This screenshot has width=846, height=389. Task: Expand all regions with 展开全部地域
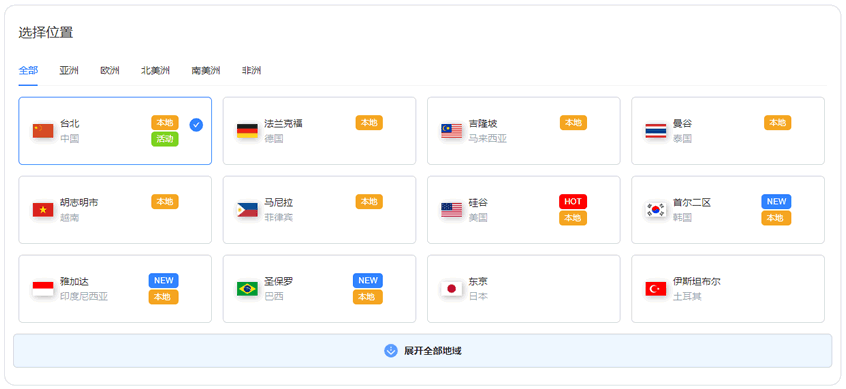[422, 351]
